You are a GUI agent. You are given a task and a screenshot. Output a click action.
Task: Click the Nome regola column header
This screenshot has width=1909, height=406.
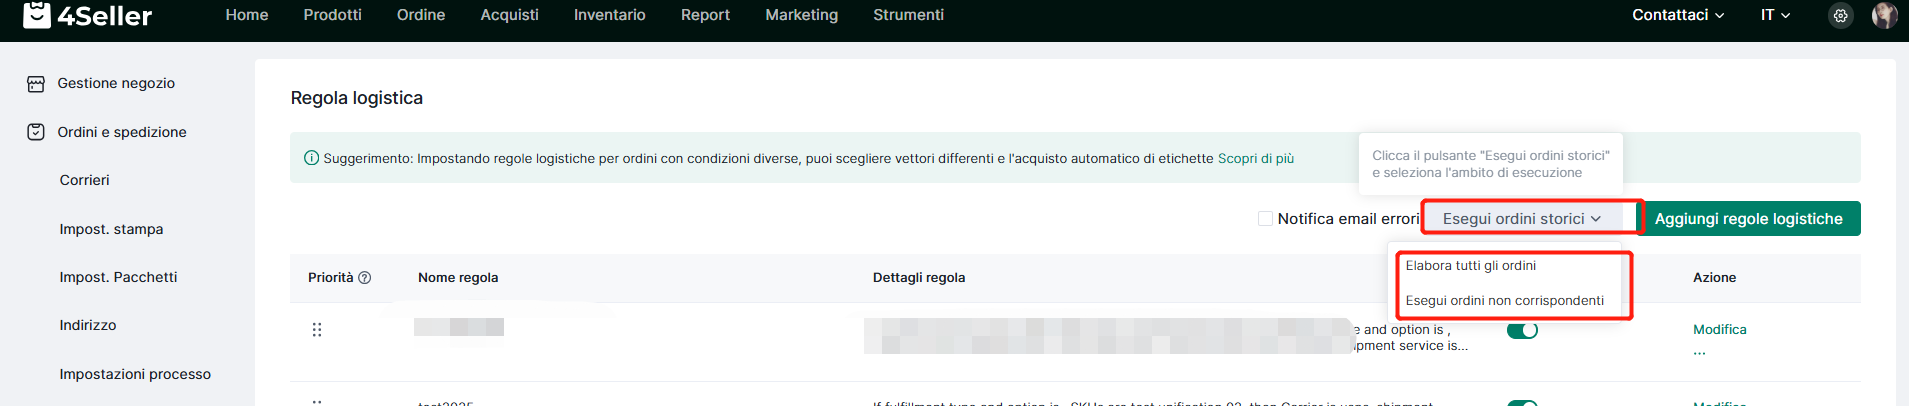tap(458, 278)
